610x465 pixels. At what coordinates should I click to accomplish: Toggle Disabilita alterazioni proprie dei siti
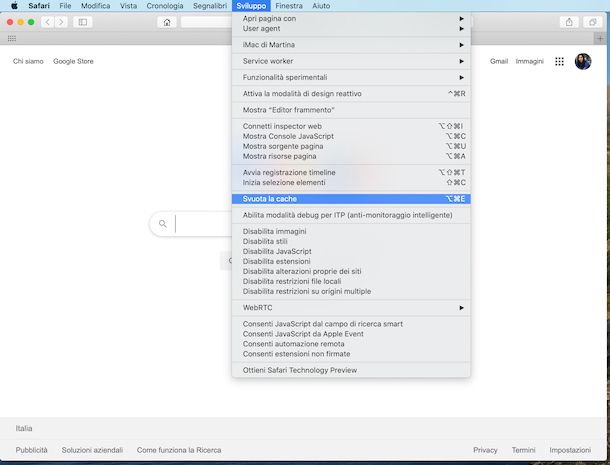(351, 271)
